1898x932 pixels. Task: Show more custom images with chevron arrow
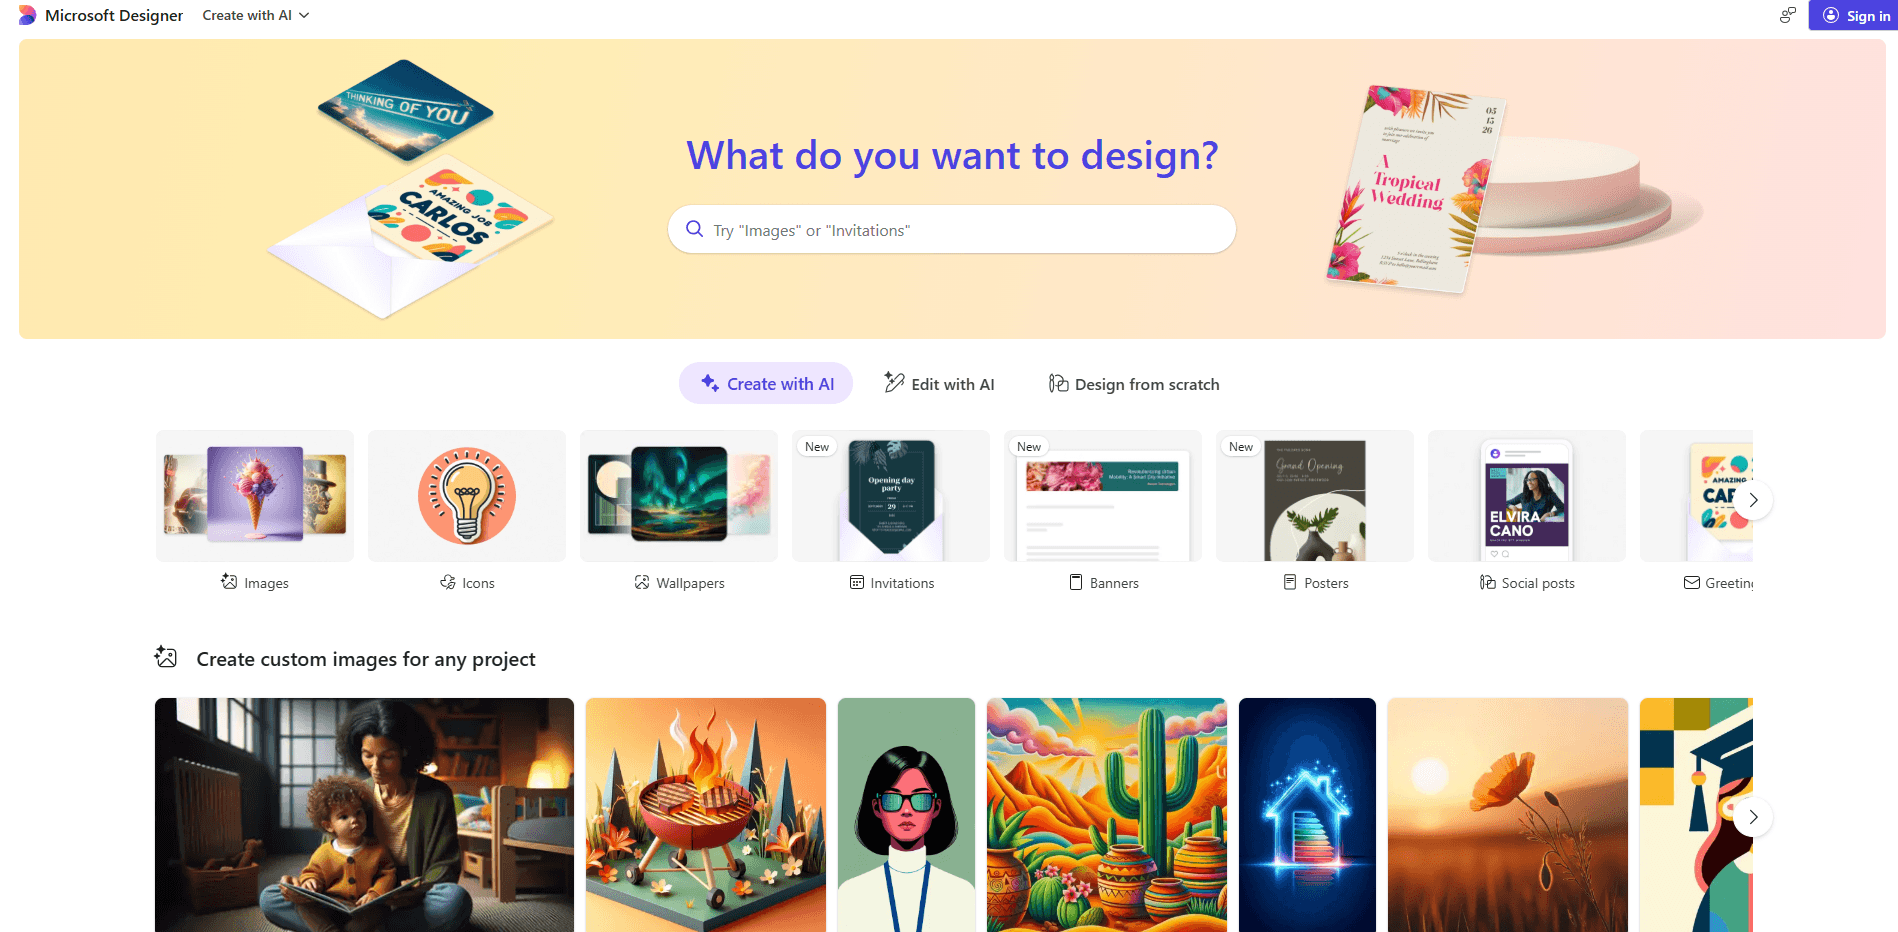click(1753, 817)
